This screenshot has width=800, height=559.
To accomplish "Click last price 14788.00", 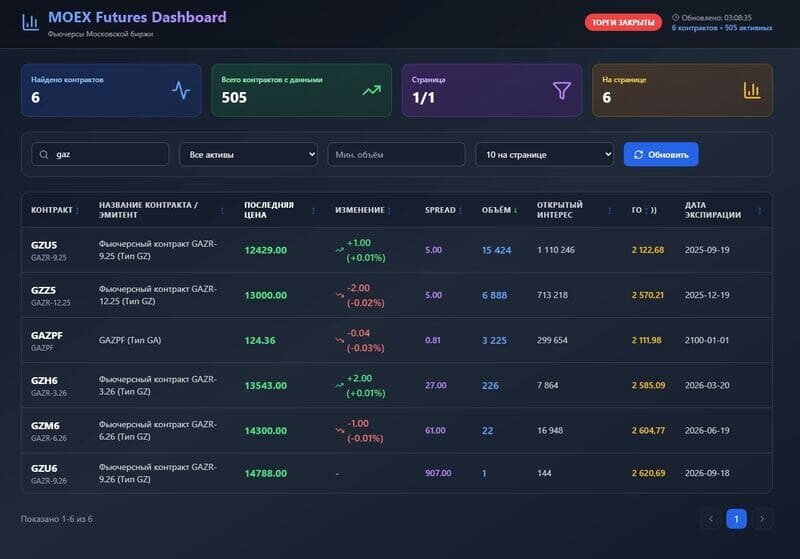I will coord(265,473).
